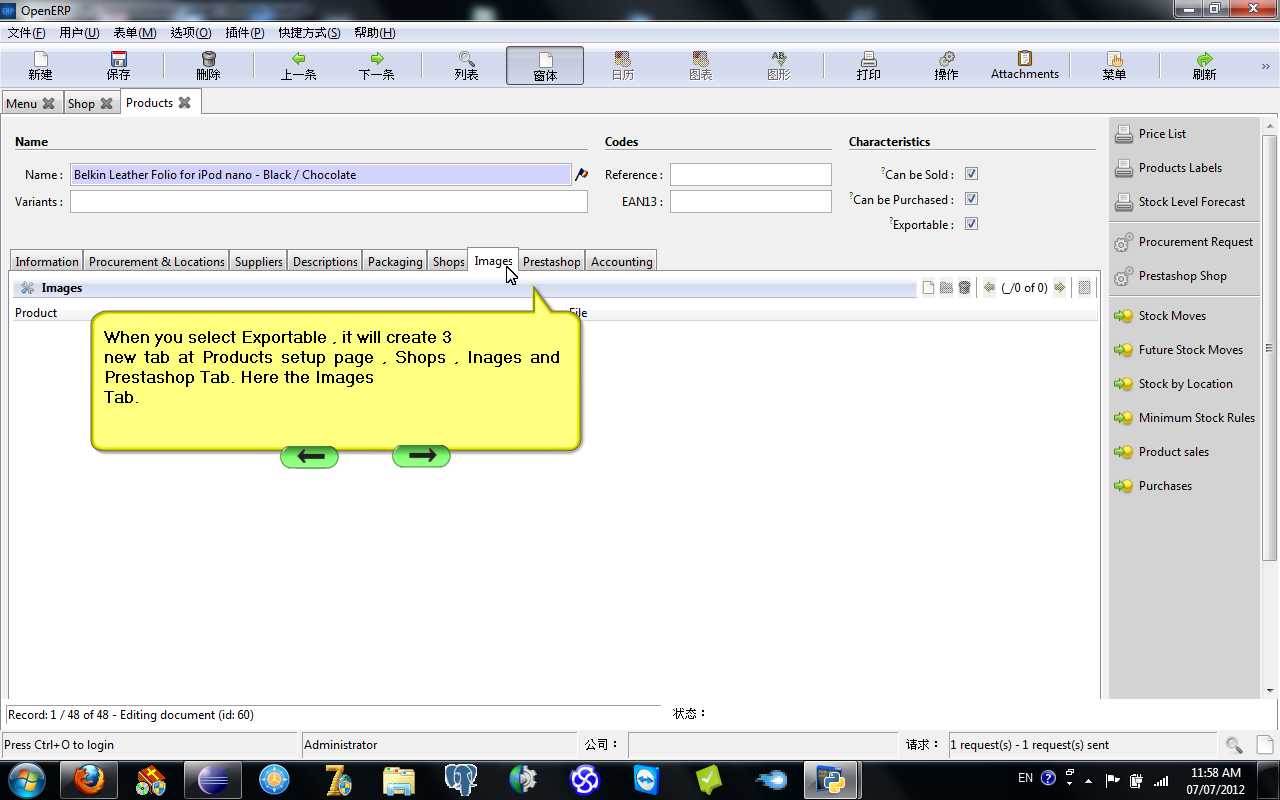
Task: Click the EAN13 input field
Action: [751, 201]
